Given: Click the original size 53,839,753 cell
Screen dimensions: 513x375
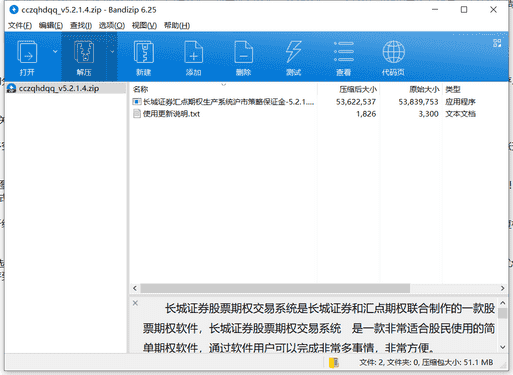Looking at the screenshot, I should click(x=418, y=102).
